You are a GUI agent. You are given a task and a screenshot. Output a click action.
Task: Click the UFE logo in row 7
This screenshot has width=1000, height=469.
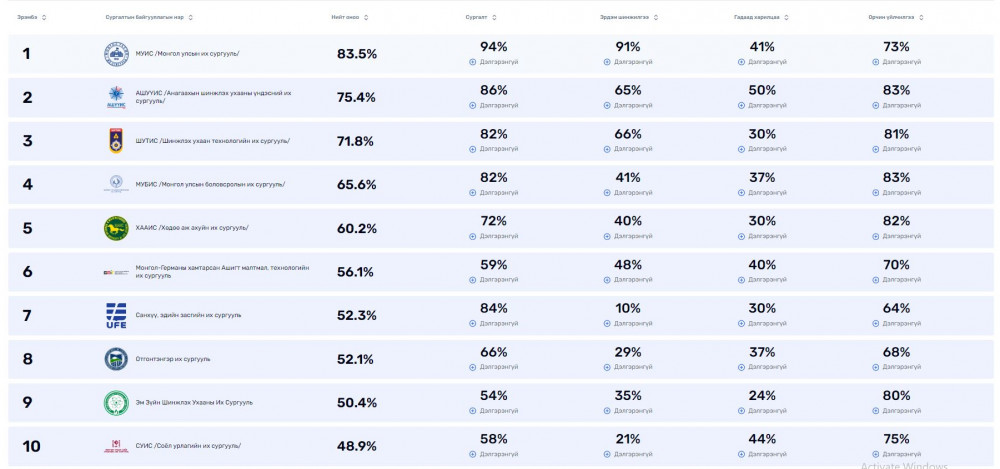(116, 315)
